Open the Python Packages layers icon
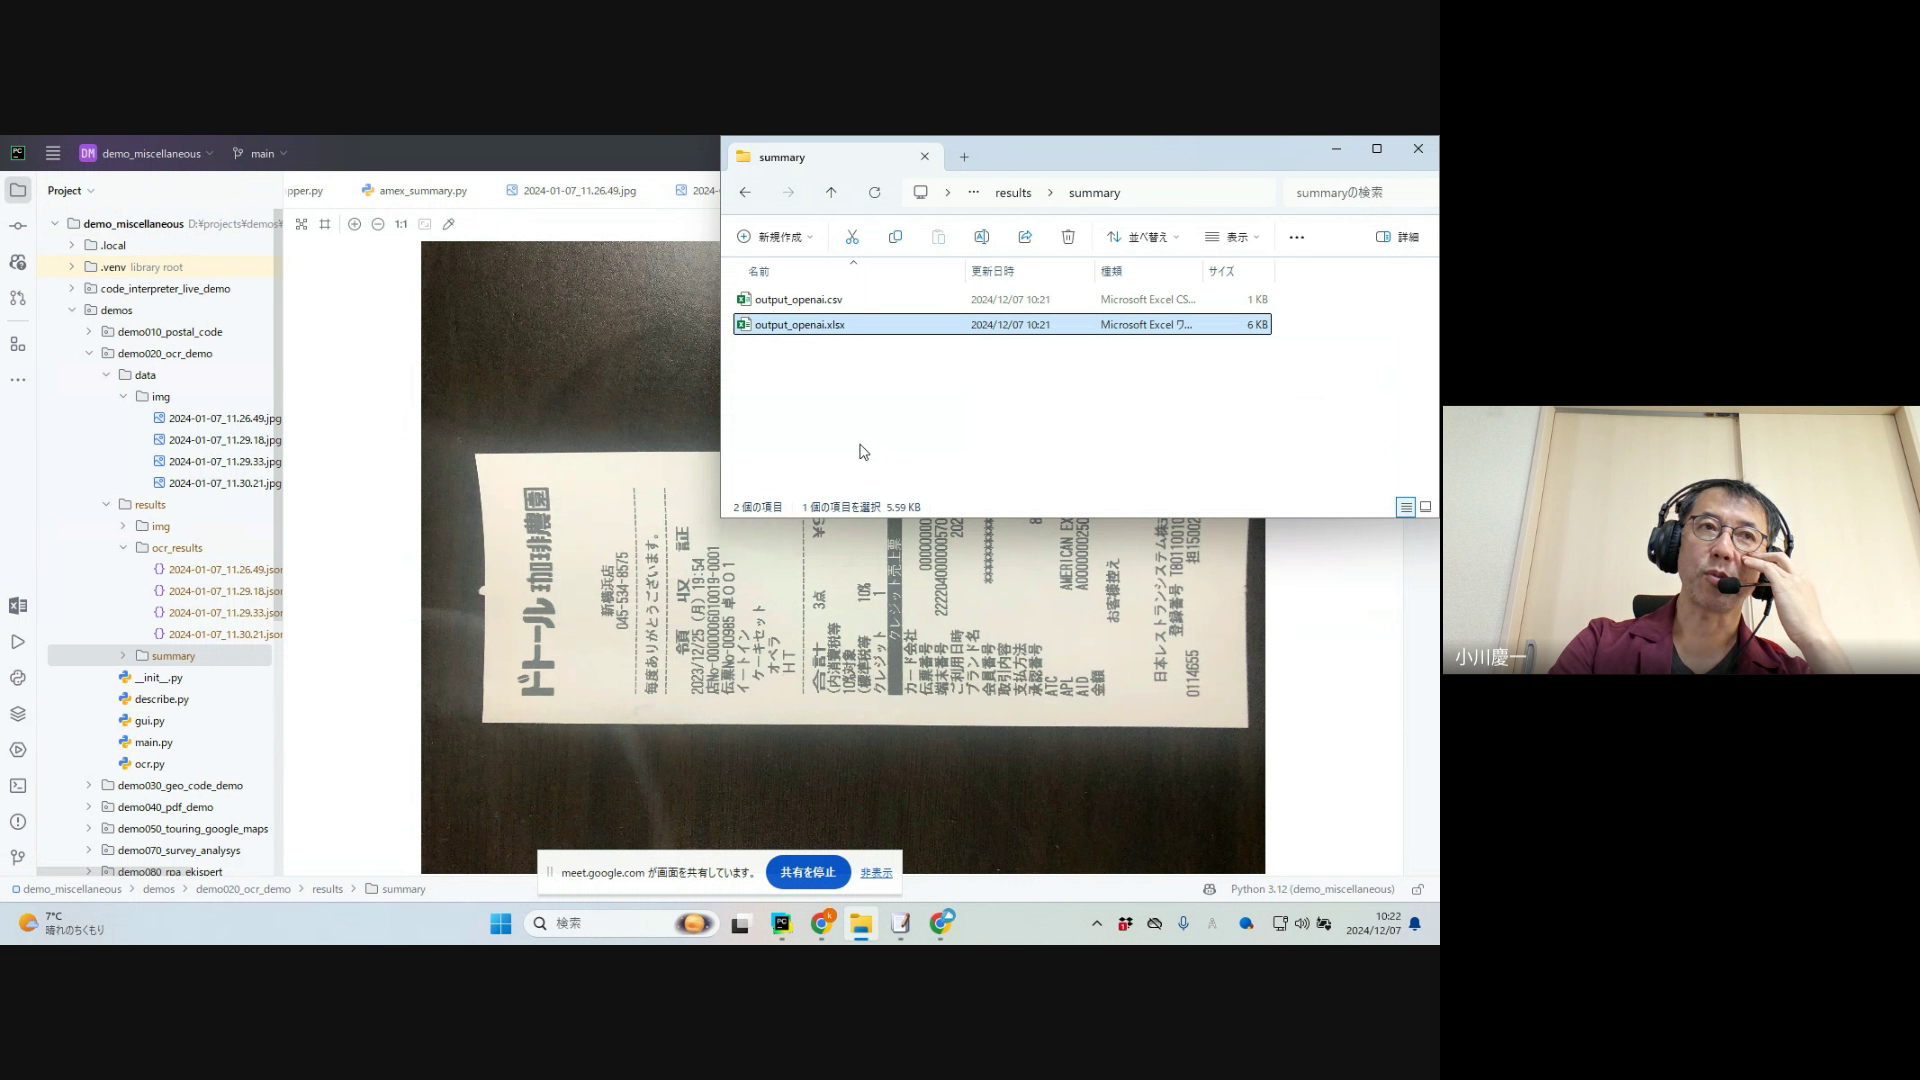This screenshot has width=1920, height=1080. click(x=18, y=714)
